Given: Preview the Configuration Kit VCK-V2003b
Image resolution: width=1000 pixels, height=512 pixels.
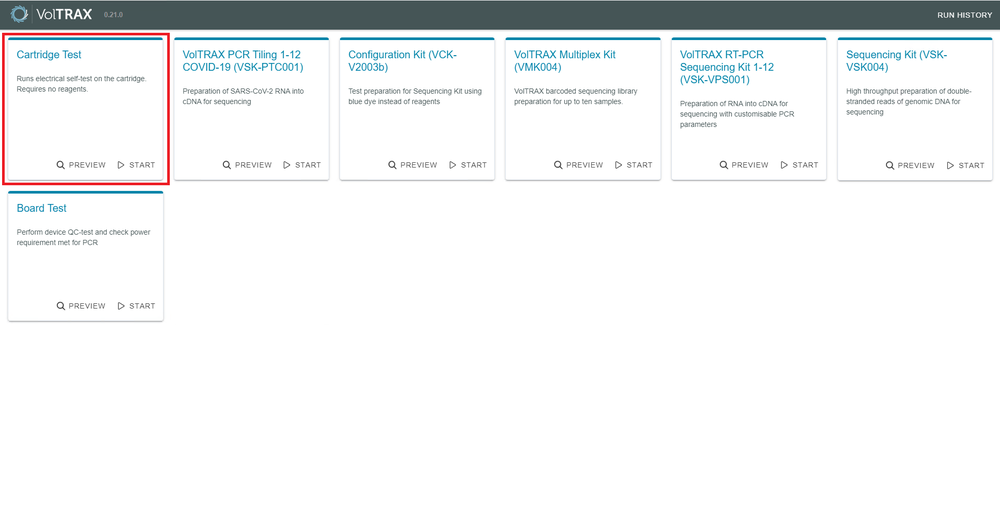Looking at the screenshot, I should pos(413,165).
